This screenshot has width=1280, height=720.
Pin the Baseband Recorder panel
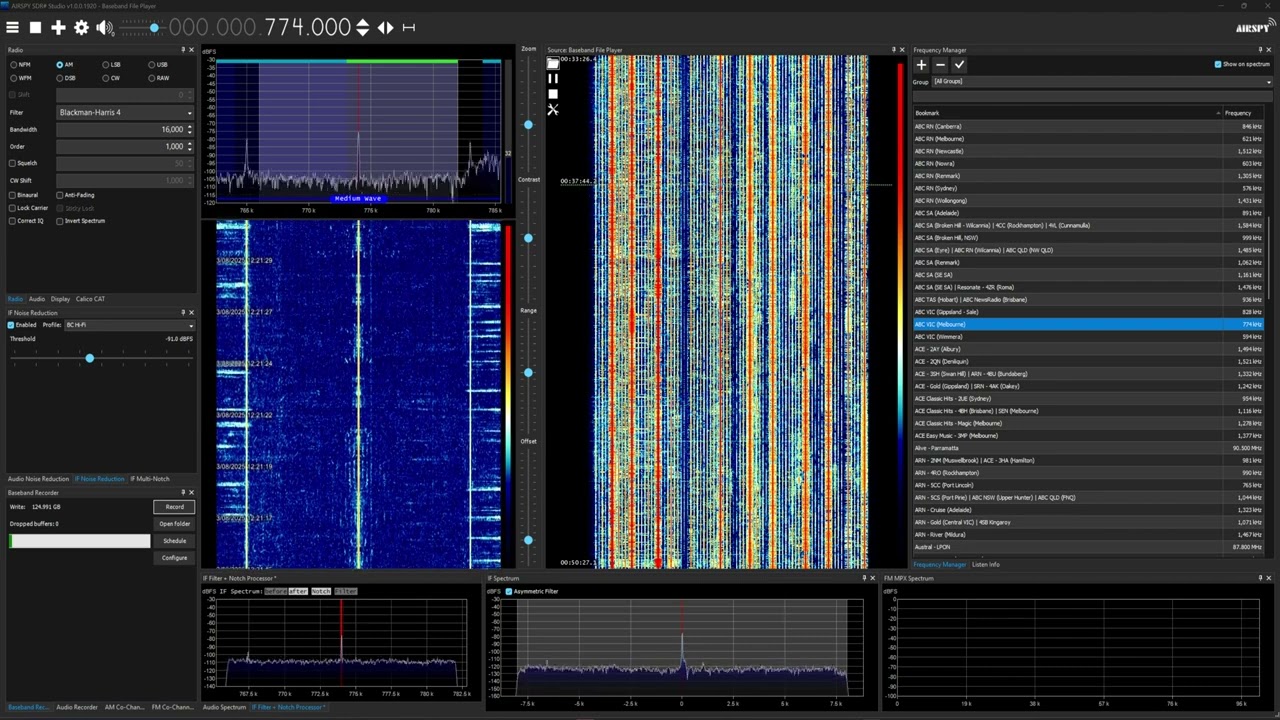[x=183, y=493]
